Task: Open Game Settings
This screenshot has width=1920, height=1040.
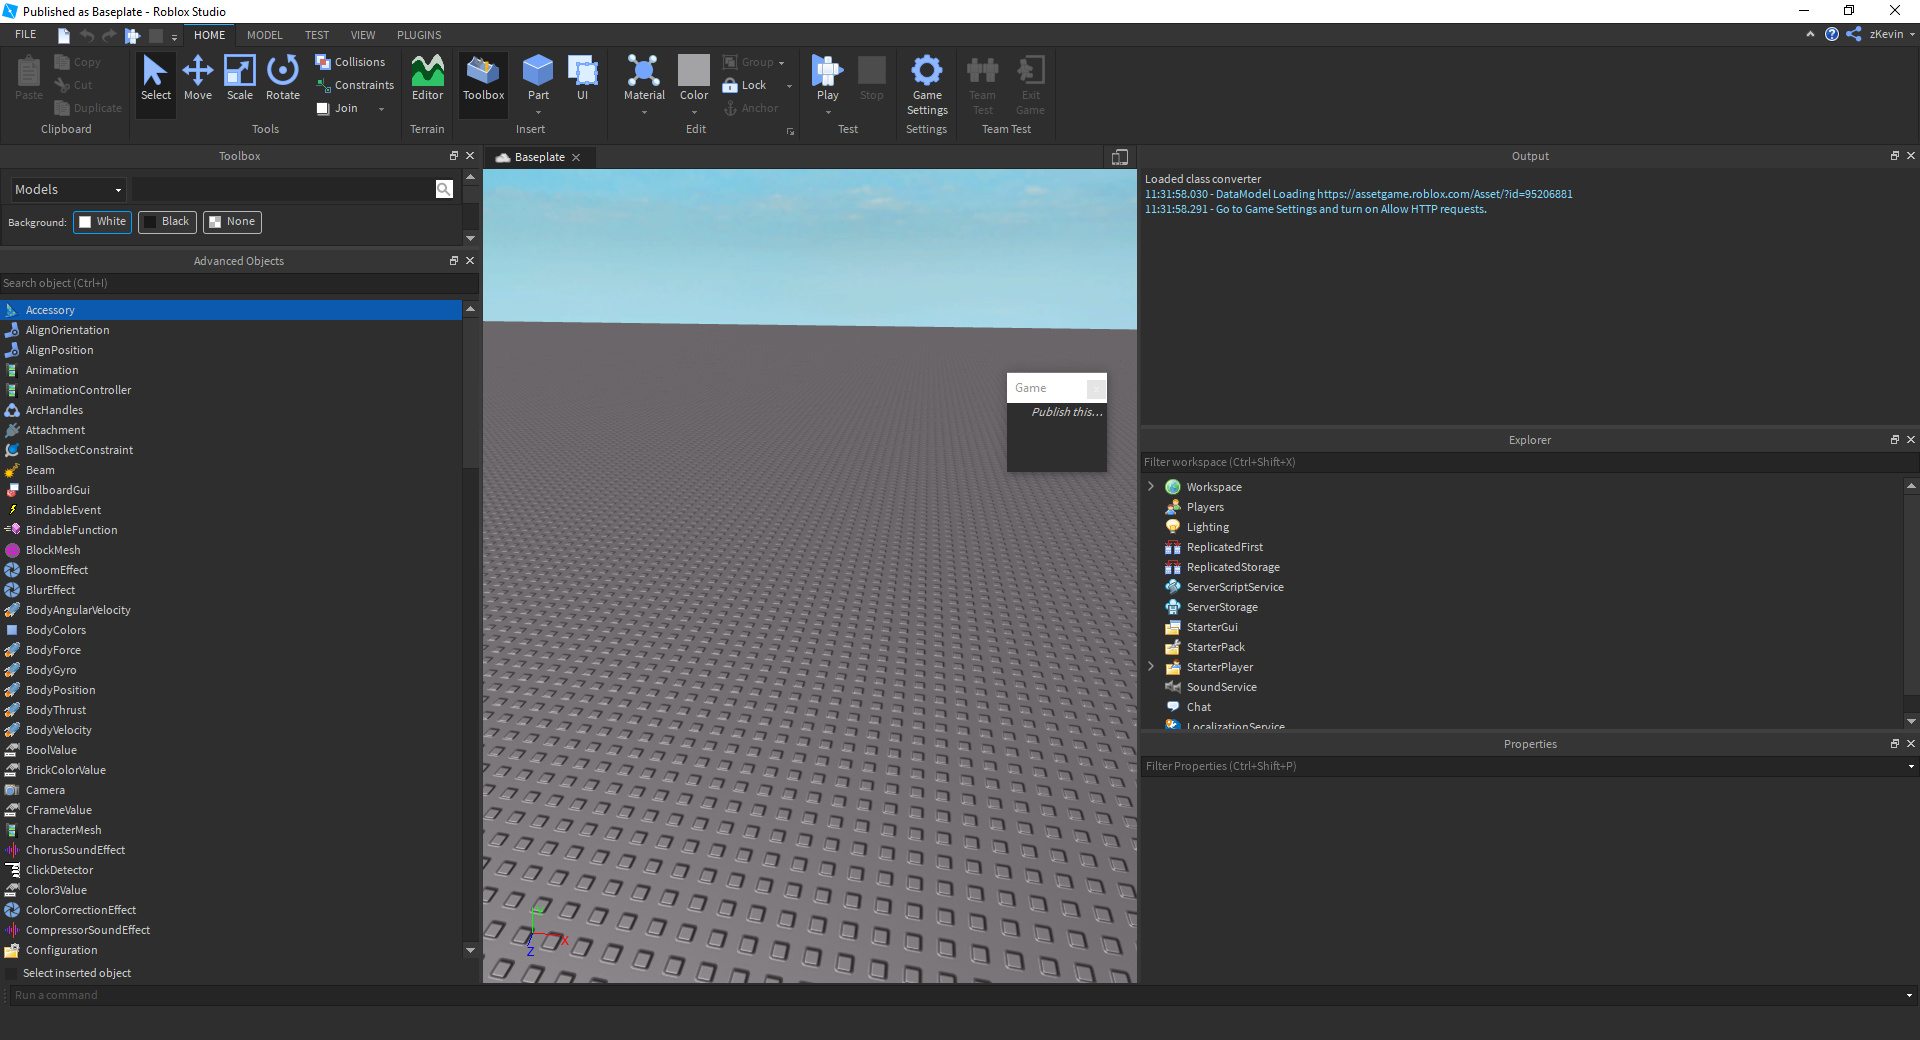Action: coord(927,86)
